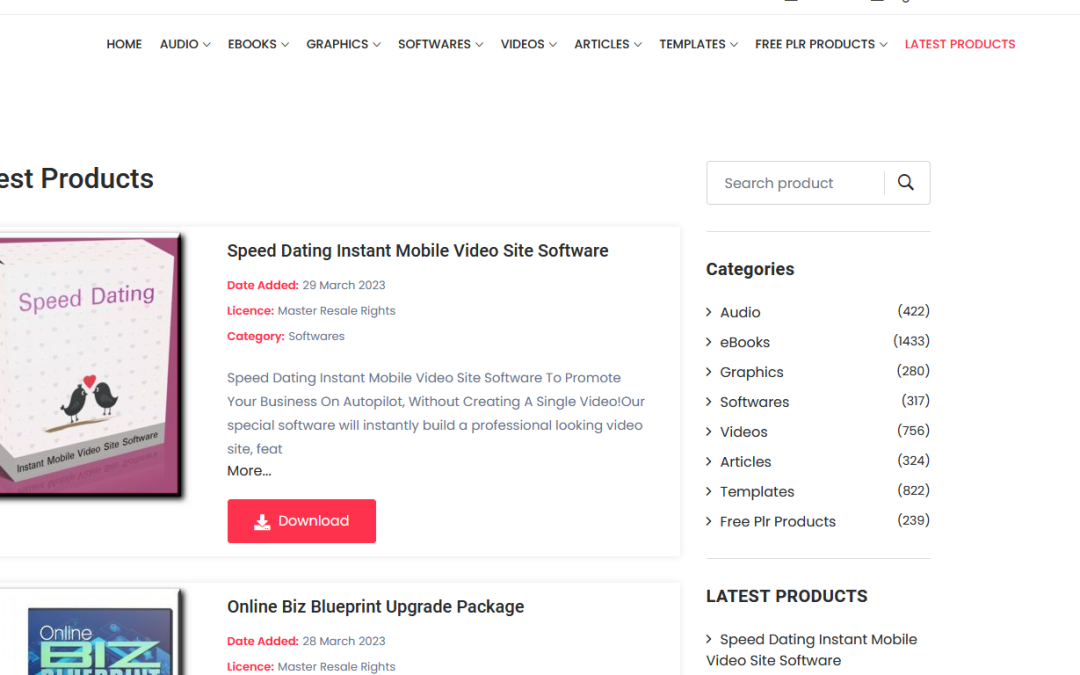Browse the Free Plr Products category
1080x675 pixels.
click(x=778, y=521)
